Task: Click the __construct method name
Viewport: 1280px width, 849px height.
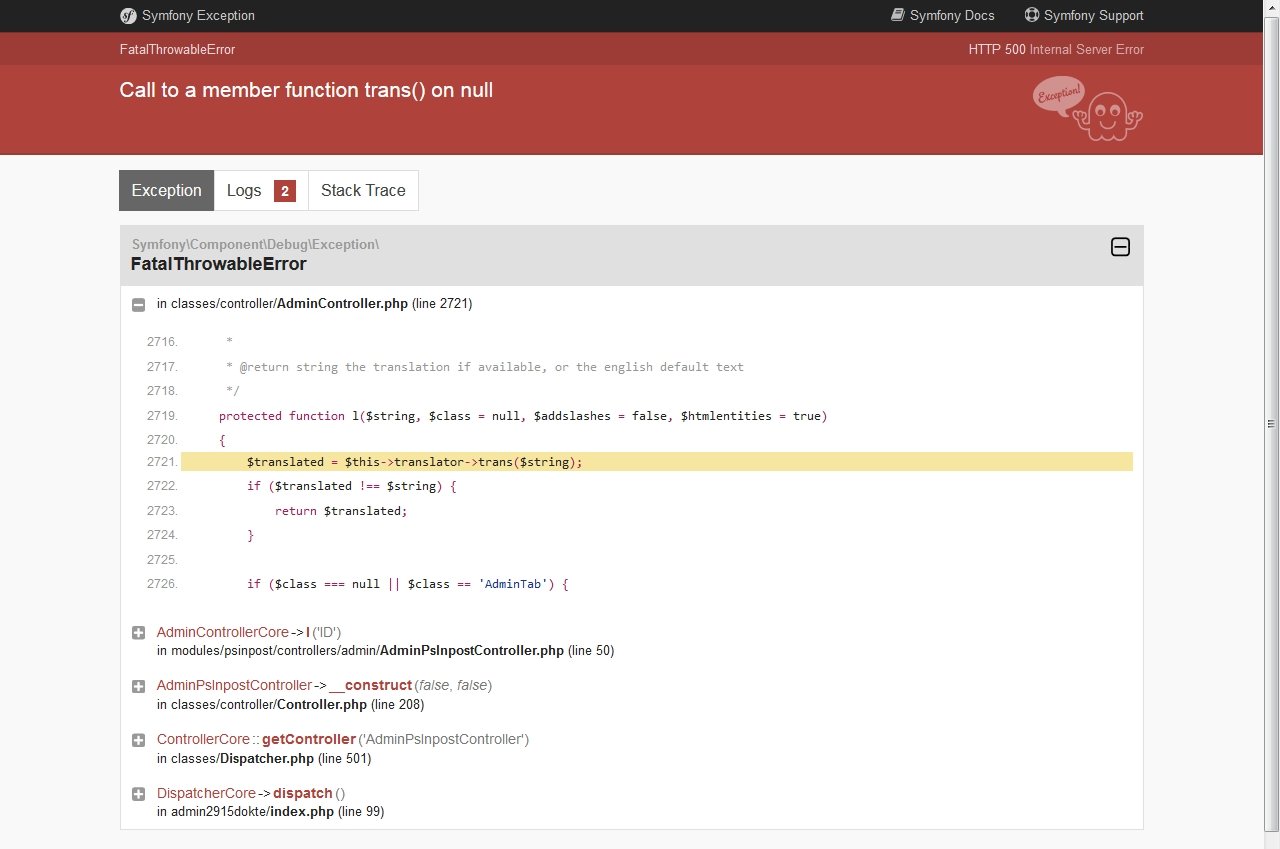Action: [x=370, y=686]
